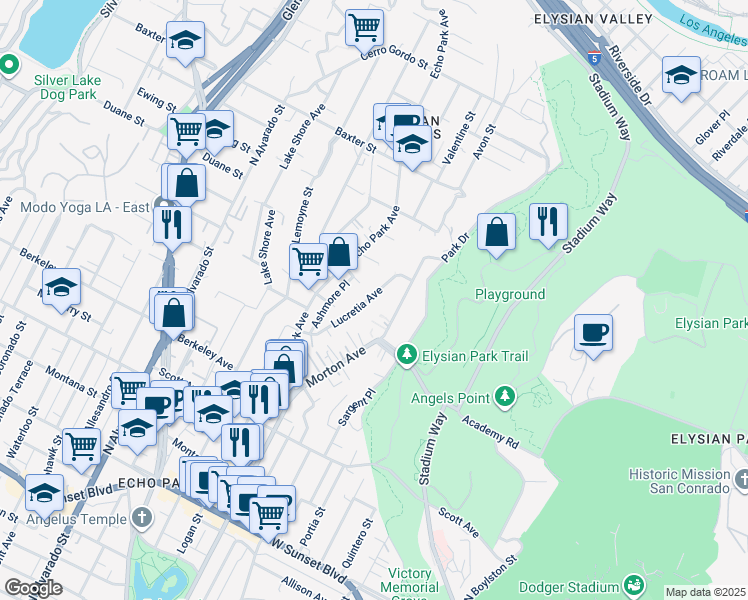Select the shopping bag marker by Park Dr
Screen dimensions: 748x600
point(496,233)
